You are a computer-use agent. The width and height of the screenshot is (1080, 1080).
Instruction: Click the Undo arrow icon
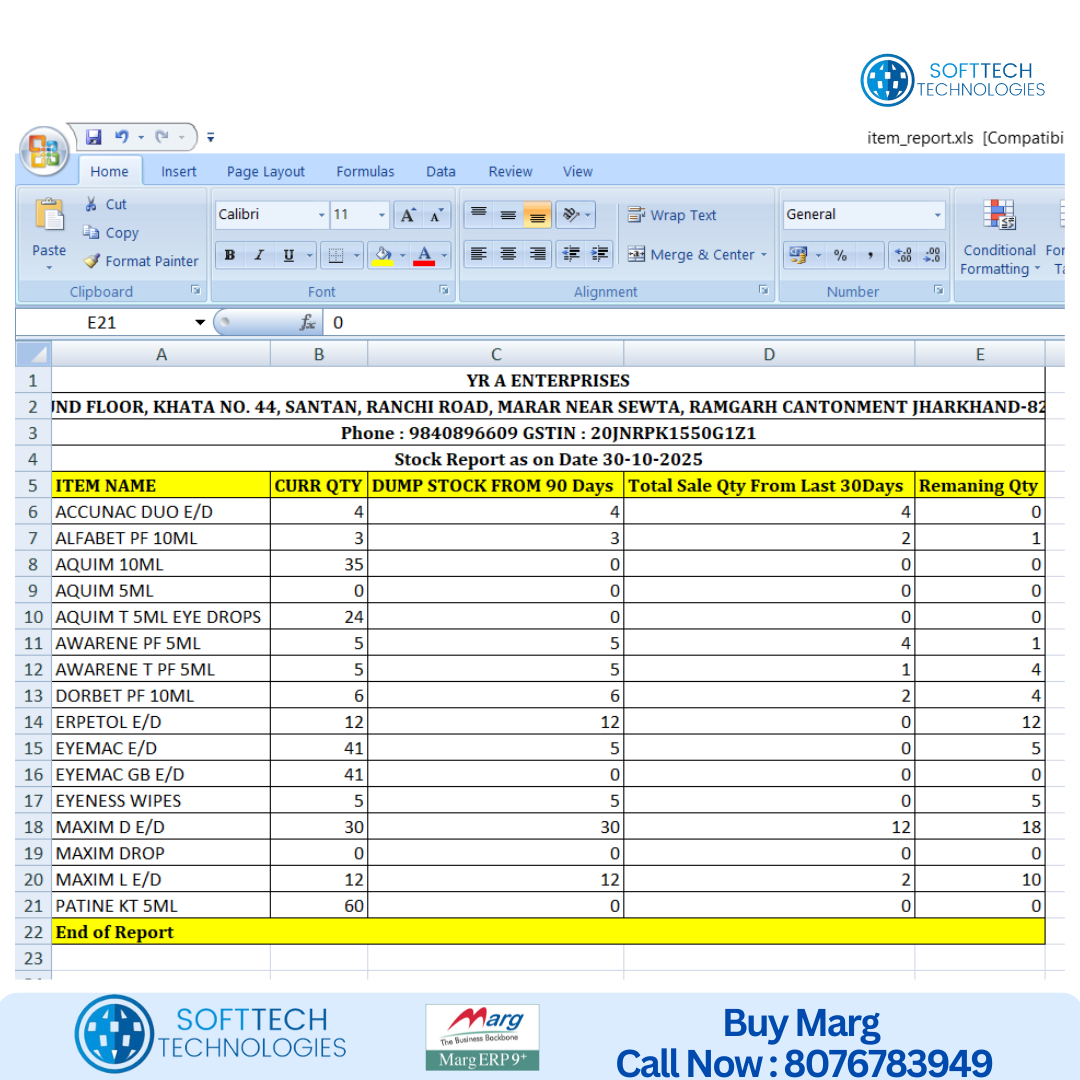click(122, 137)
